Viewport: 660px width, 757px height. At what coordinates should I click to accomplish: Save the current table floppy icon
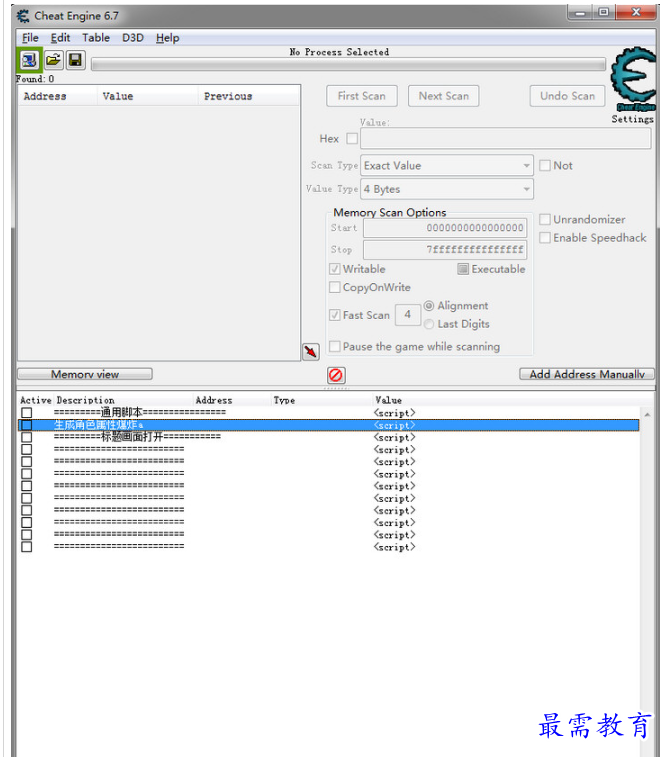click(75, 60)
